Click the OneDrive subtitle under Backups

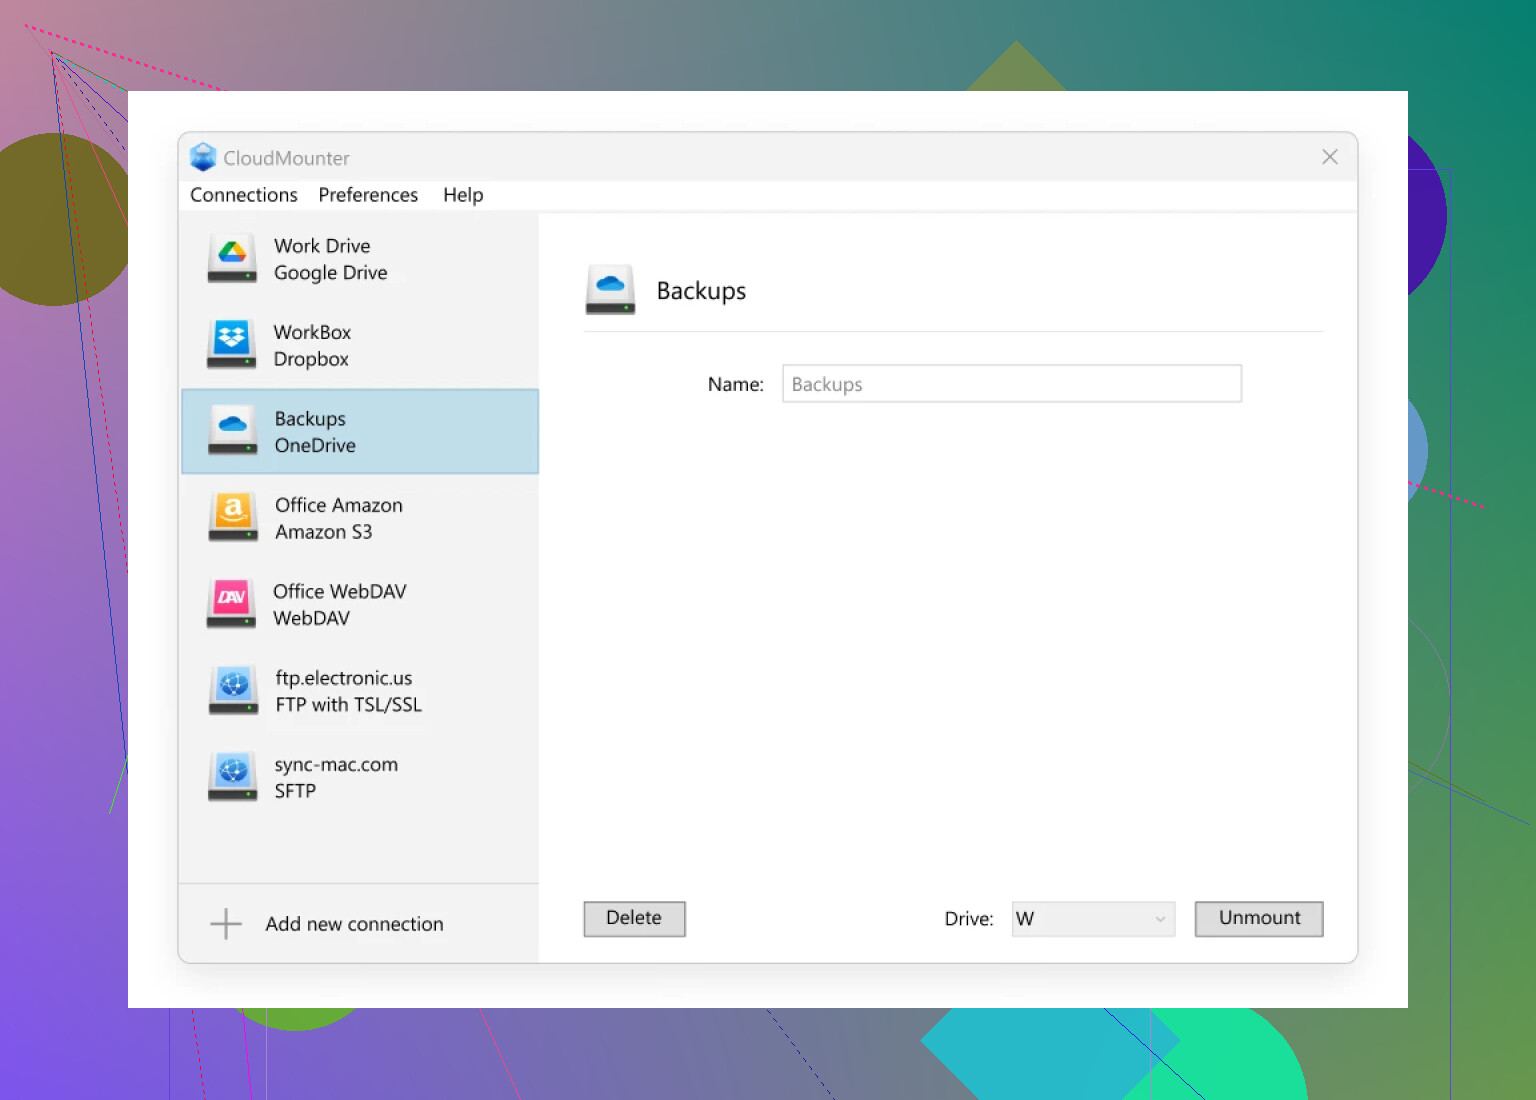coord(315,446)
